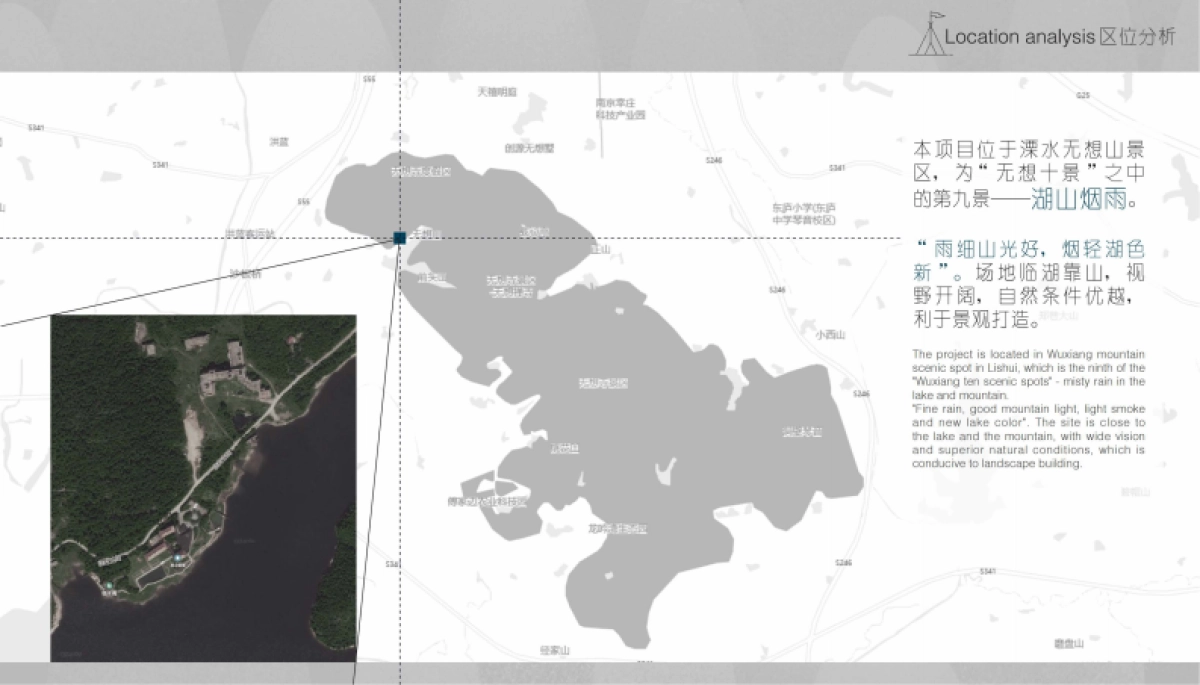Click the dark blue site marker square

[x=398, y=238]
